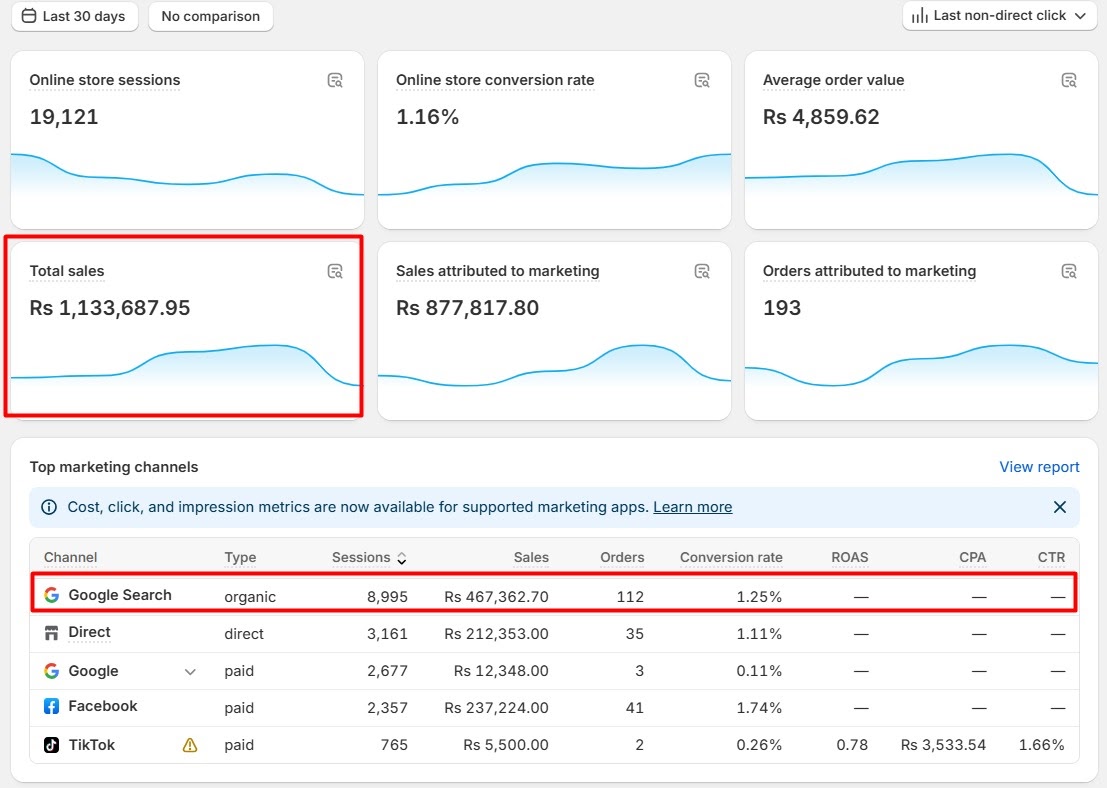Screen dimensions: 1107x788
Task: Open the No comparison period selector
Action: [x=210, y=16]
